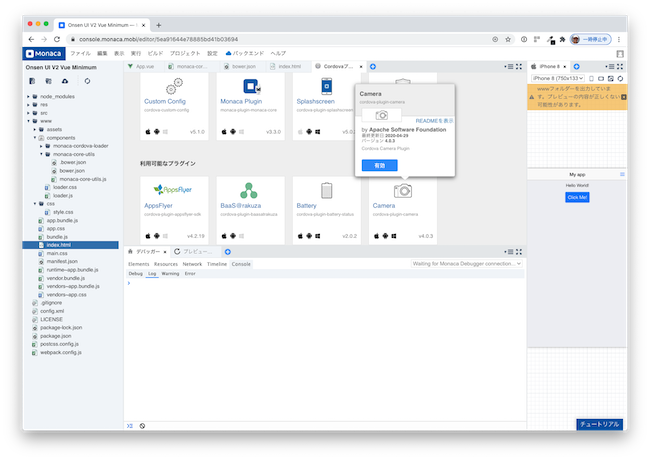Add a new tab in iPhone preview panel
The width and height of the screenshot is (650, 460).
[577, 66]
